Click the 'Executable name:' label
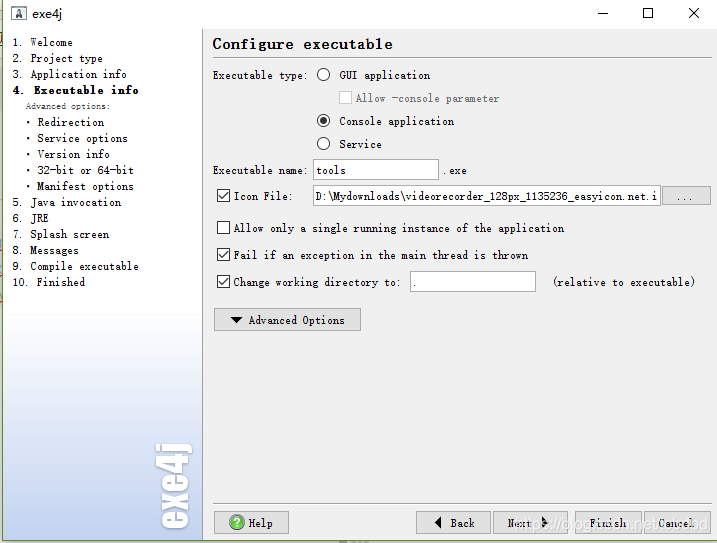 pos(260,170)
